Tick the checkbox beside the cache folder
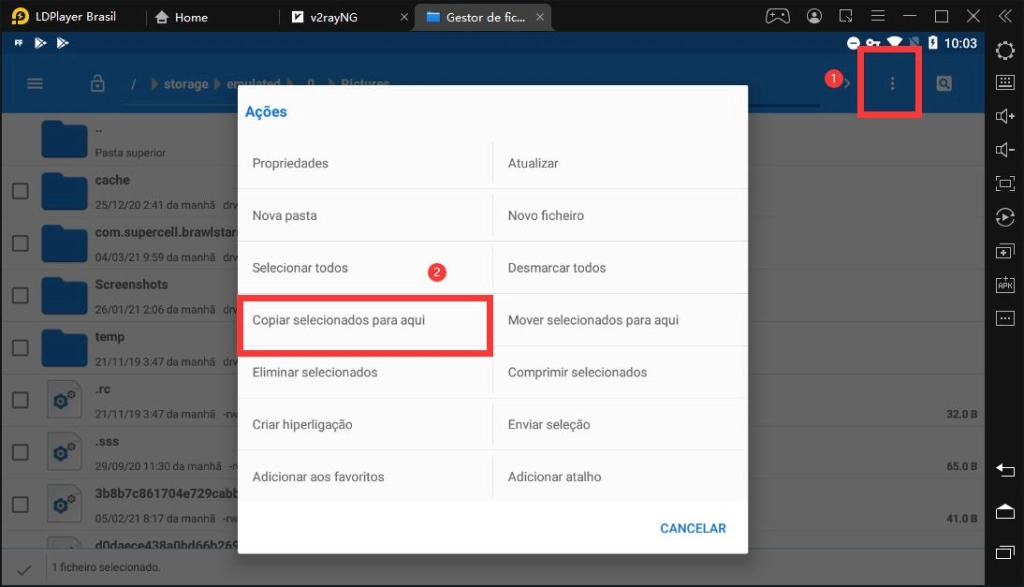The width and height of the screenshot is (1024, 587). (x=20, y=191)
